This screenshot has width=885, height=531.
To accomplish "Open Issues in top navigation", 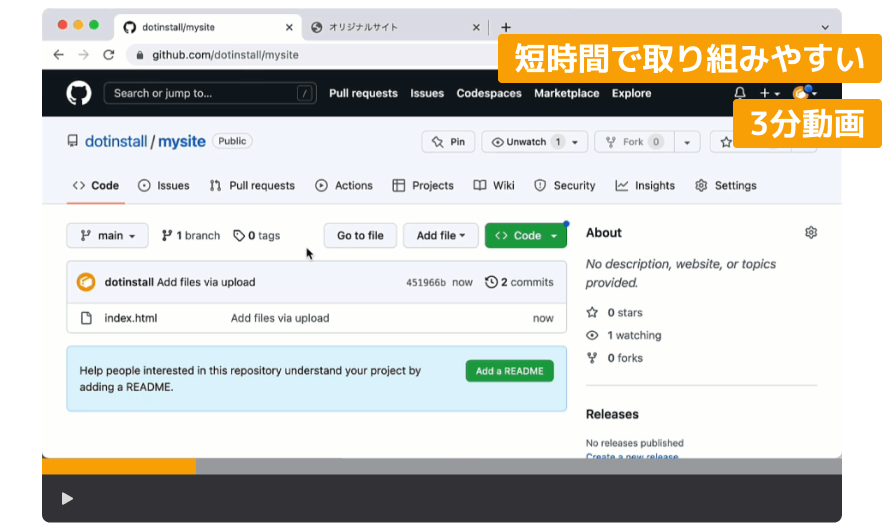I will [427, 93].
